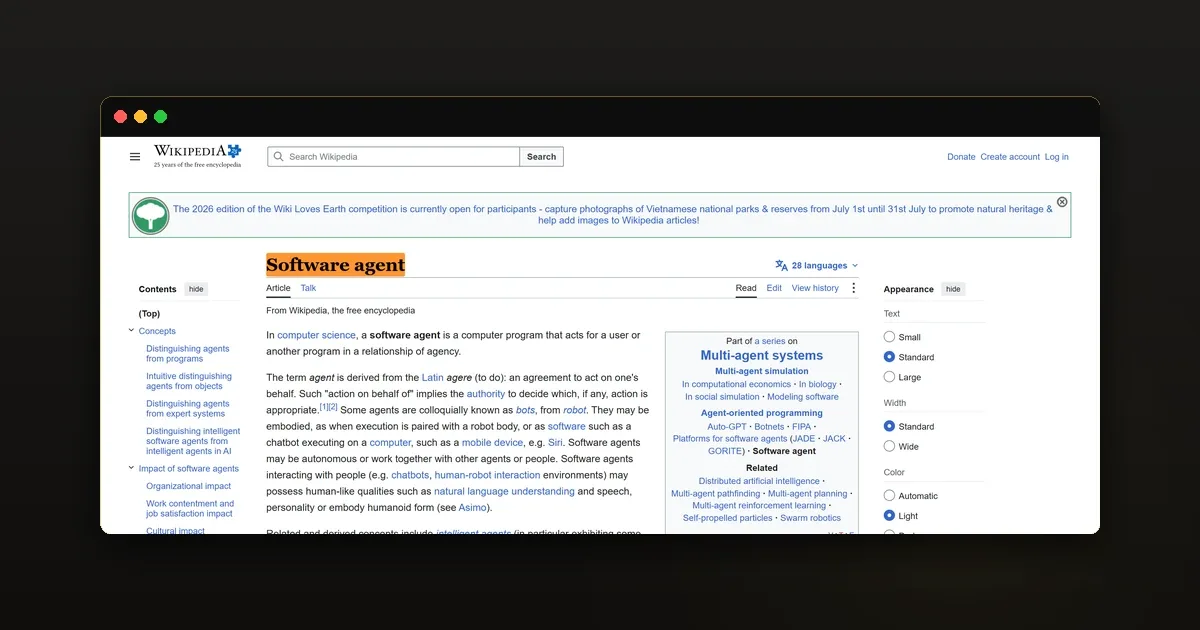Jump to (Top) in contents
The image size is (1200, 630).
149,313
